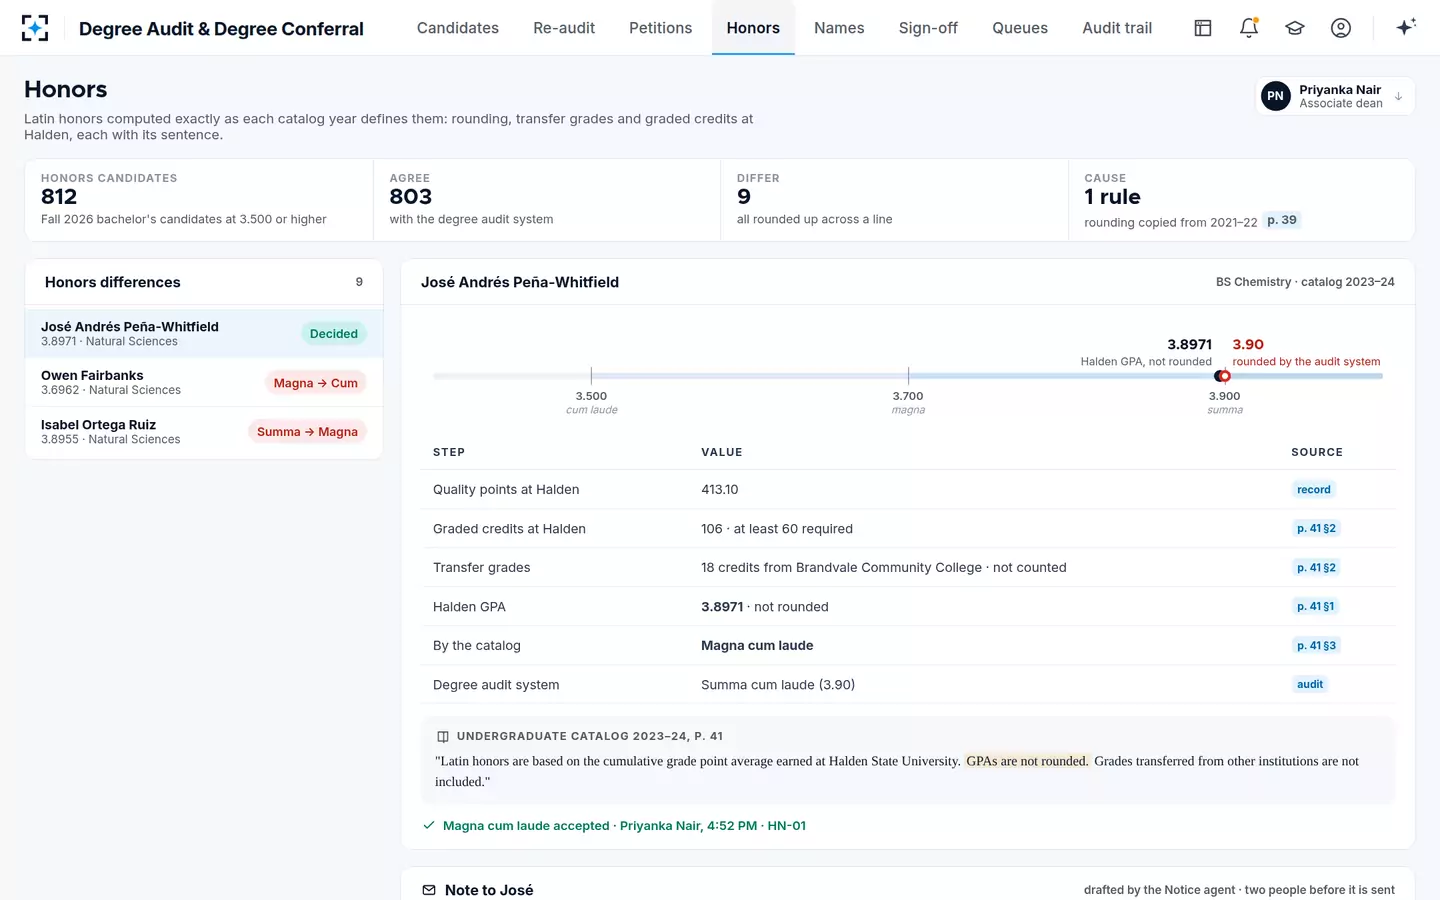
Task: Open the user account icon
Action: pos(1341,28)
